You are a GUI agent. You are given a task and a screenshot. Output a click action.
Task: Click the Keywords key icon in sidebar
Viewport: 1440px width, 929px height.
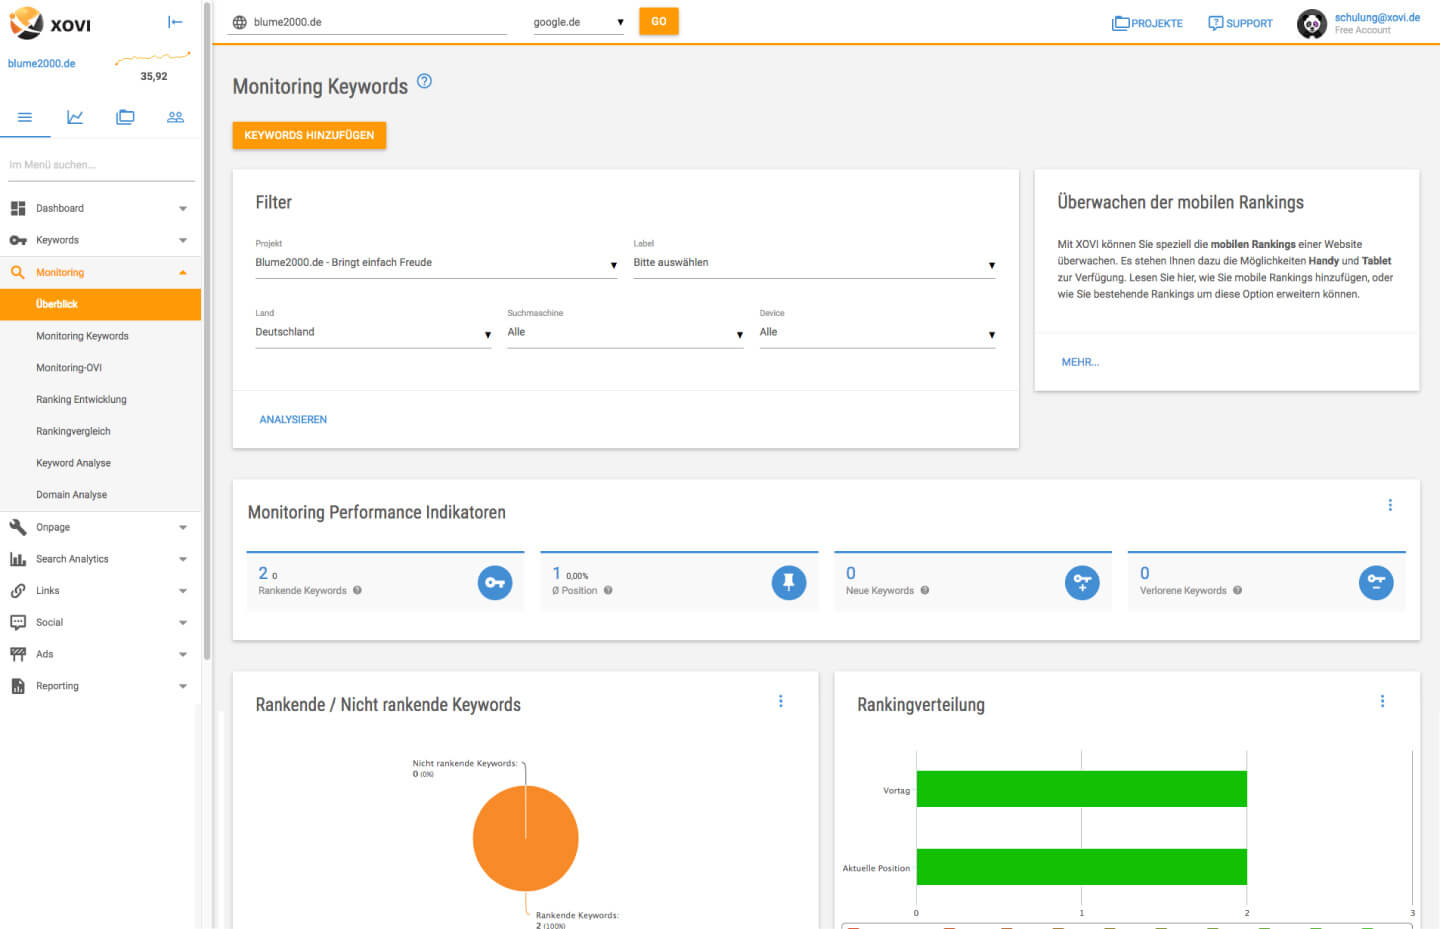(18, 240)
